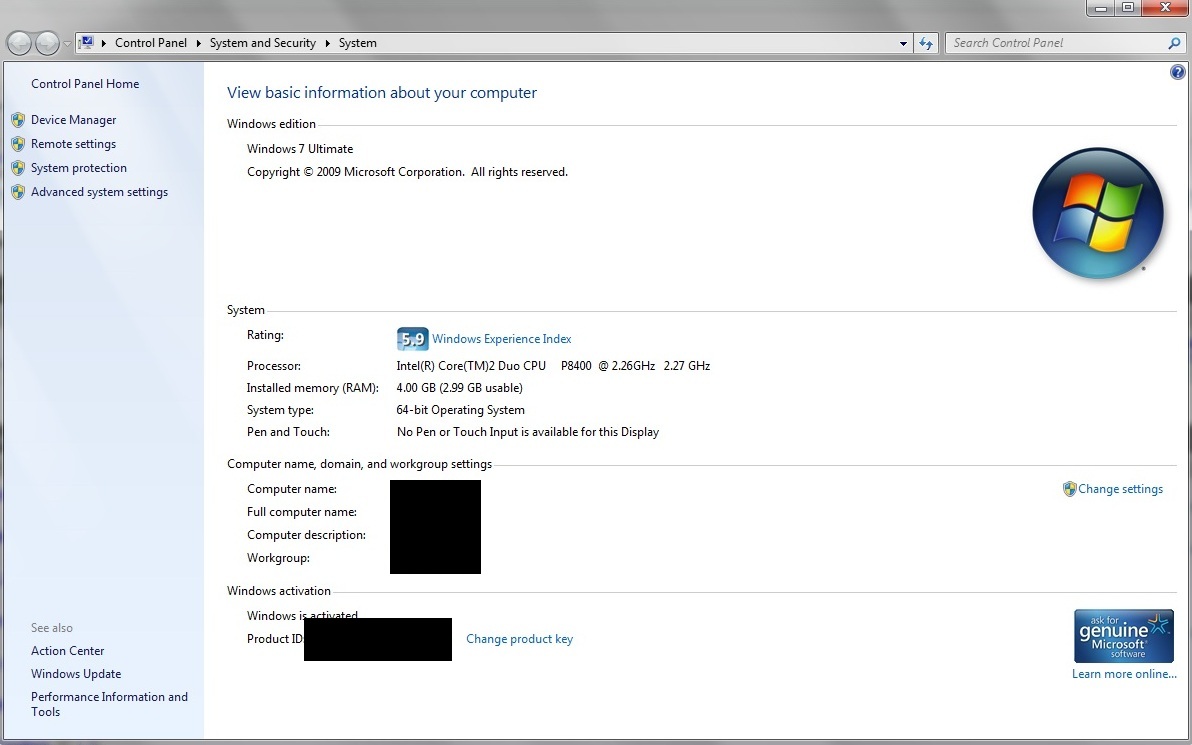Click the genuine Microsoft software badge
Image resolution: width=1192 pixels, height=745 pixels.
1124,636
